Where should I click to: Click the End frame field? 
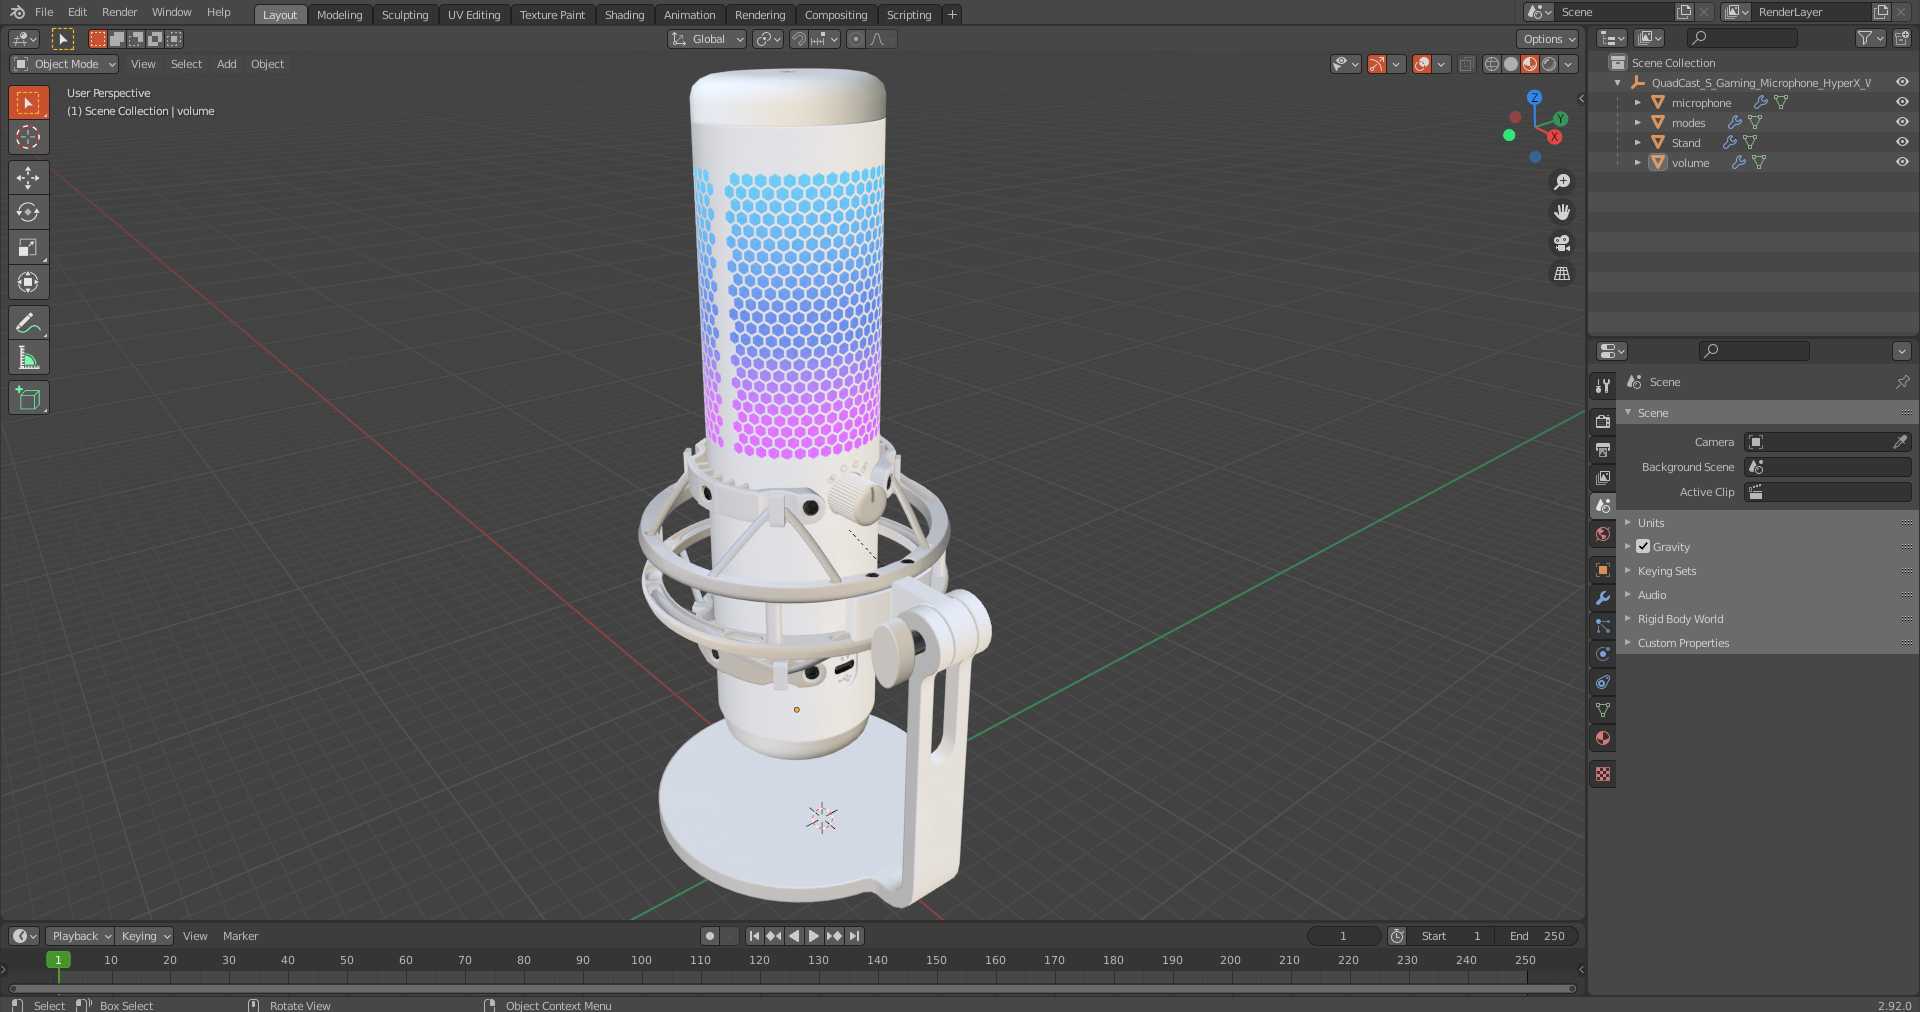1538,936
